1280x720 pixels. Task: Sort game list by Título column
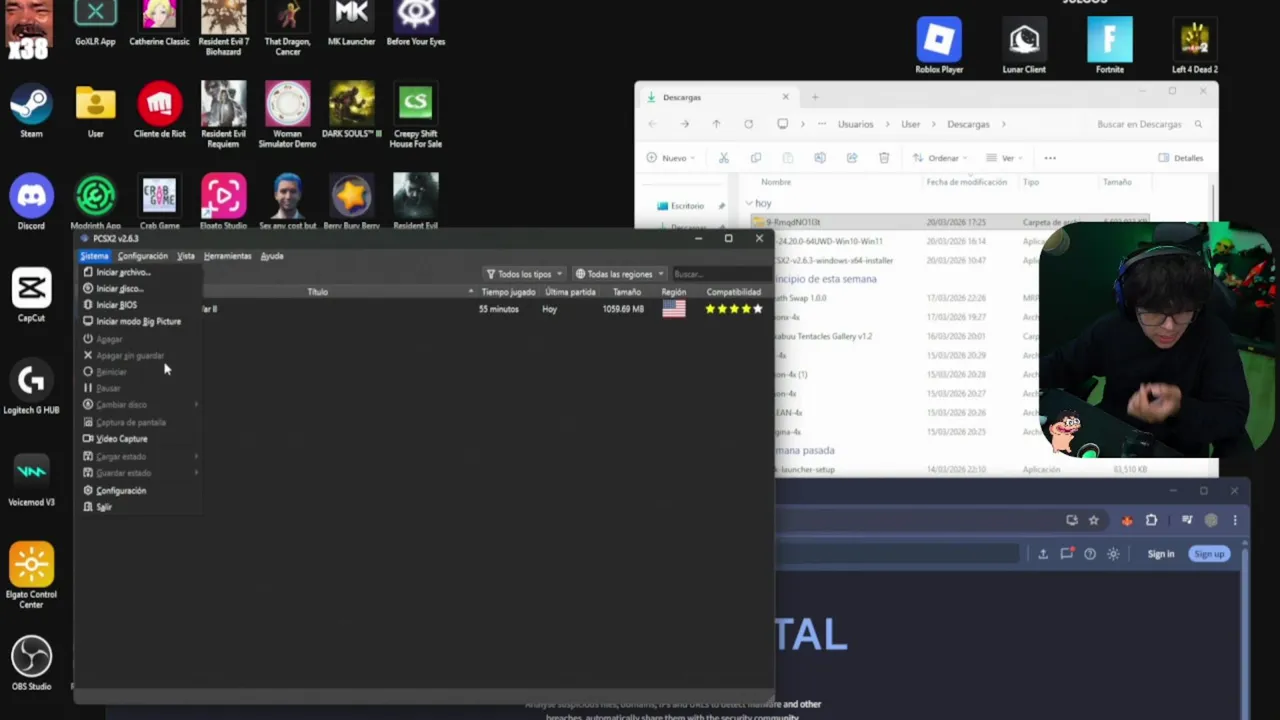coord(317,292)
